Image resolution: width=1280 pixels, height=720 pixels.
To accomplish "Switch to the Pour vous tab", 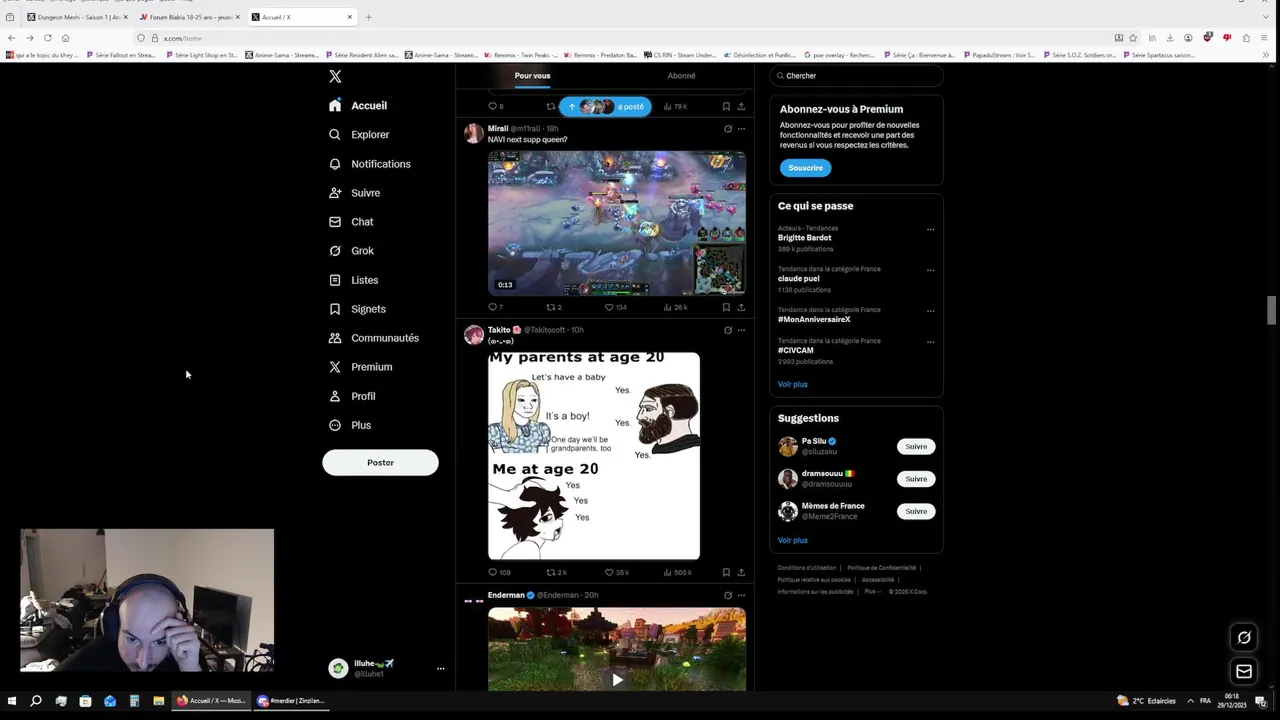I will coord(532,76).
